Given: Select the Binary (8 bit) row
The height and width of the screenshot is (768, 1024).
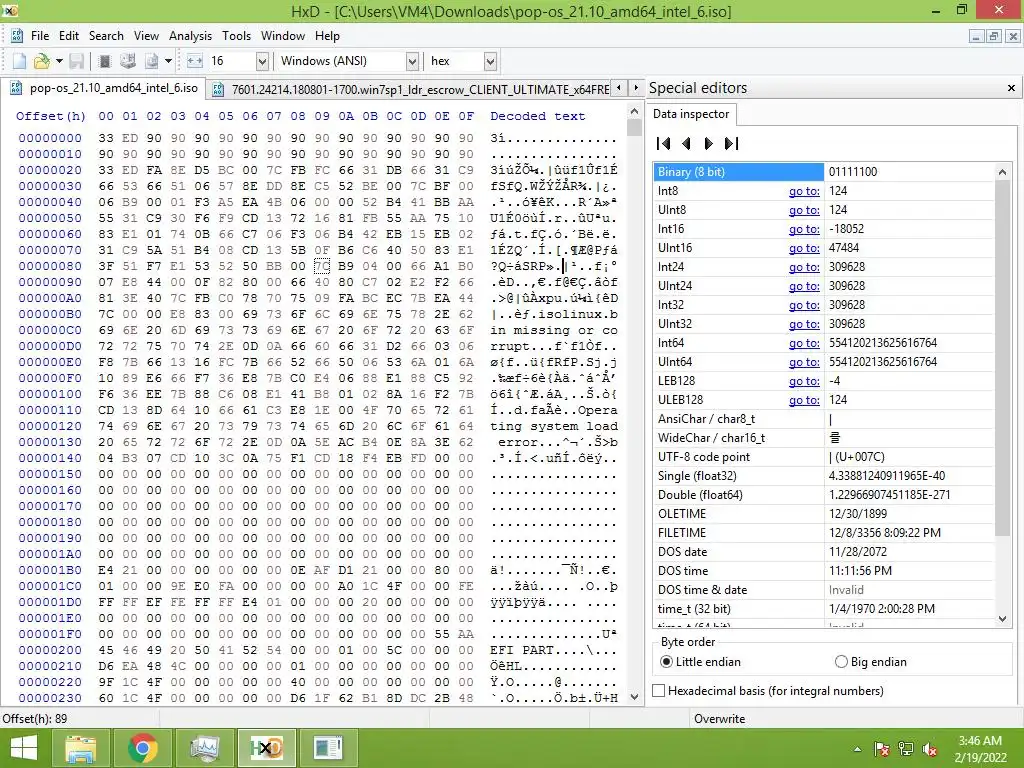Looking at the screenshot, I should click(x=824, y=172).
